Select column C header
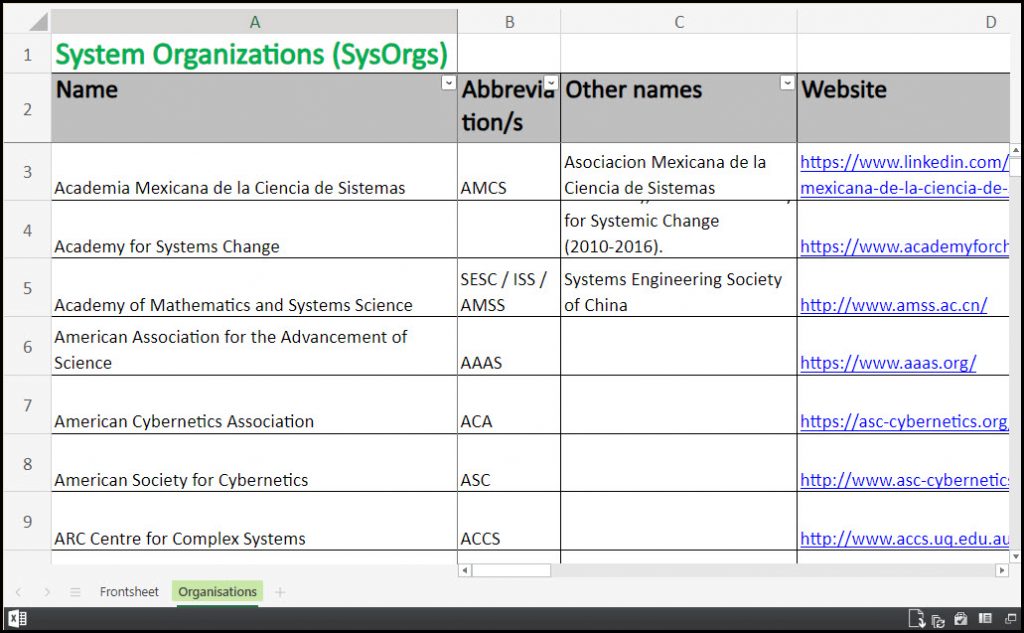 [x=678, y=22]
